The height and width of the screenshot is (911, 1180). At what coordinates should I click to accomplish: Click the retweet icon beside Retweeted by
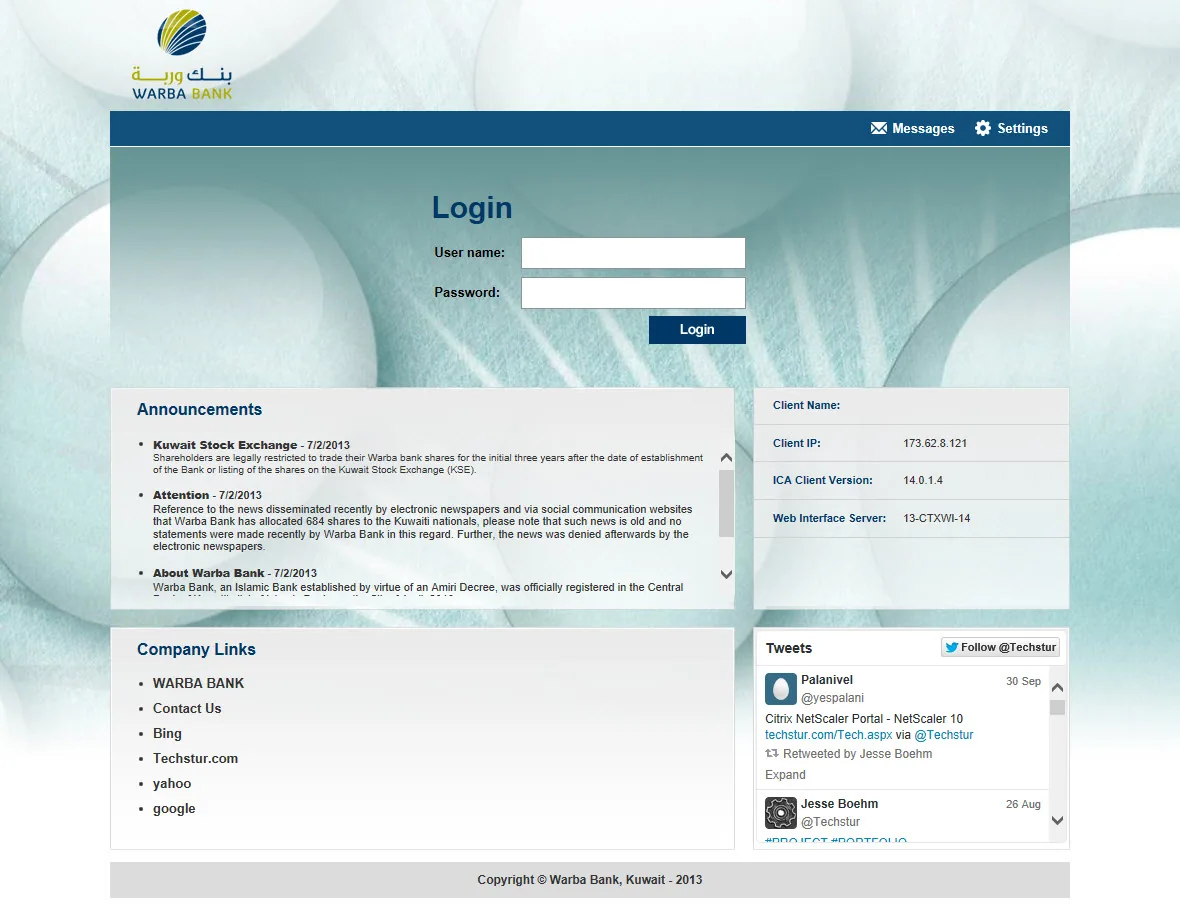[771, 753]
